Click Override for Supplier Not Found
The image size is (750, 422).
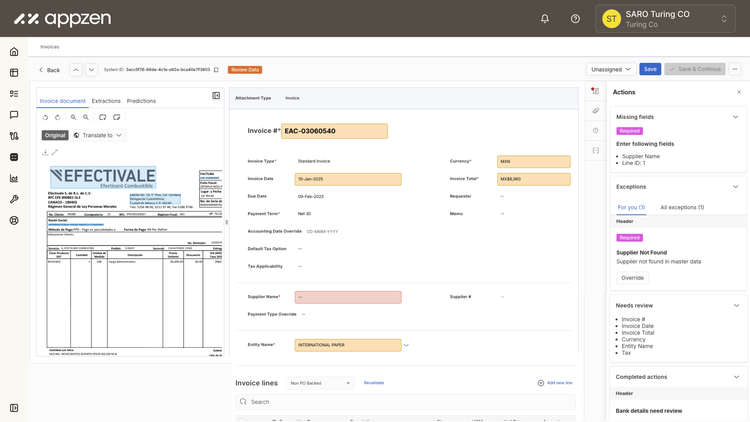[x=632, y=278]
